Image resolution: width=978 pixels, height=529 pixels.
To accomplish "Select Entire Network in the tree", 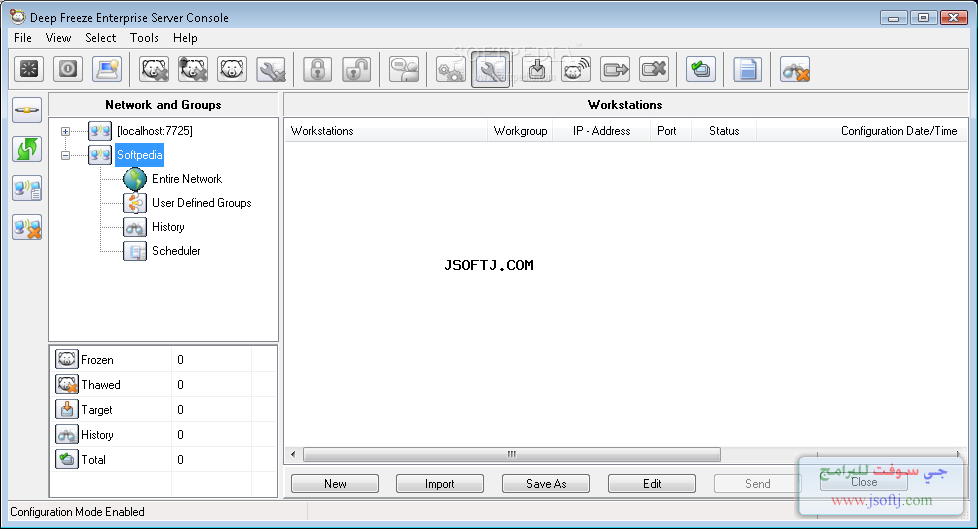I will tap(186, 179).
